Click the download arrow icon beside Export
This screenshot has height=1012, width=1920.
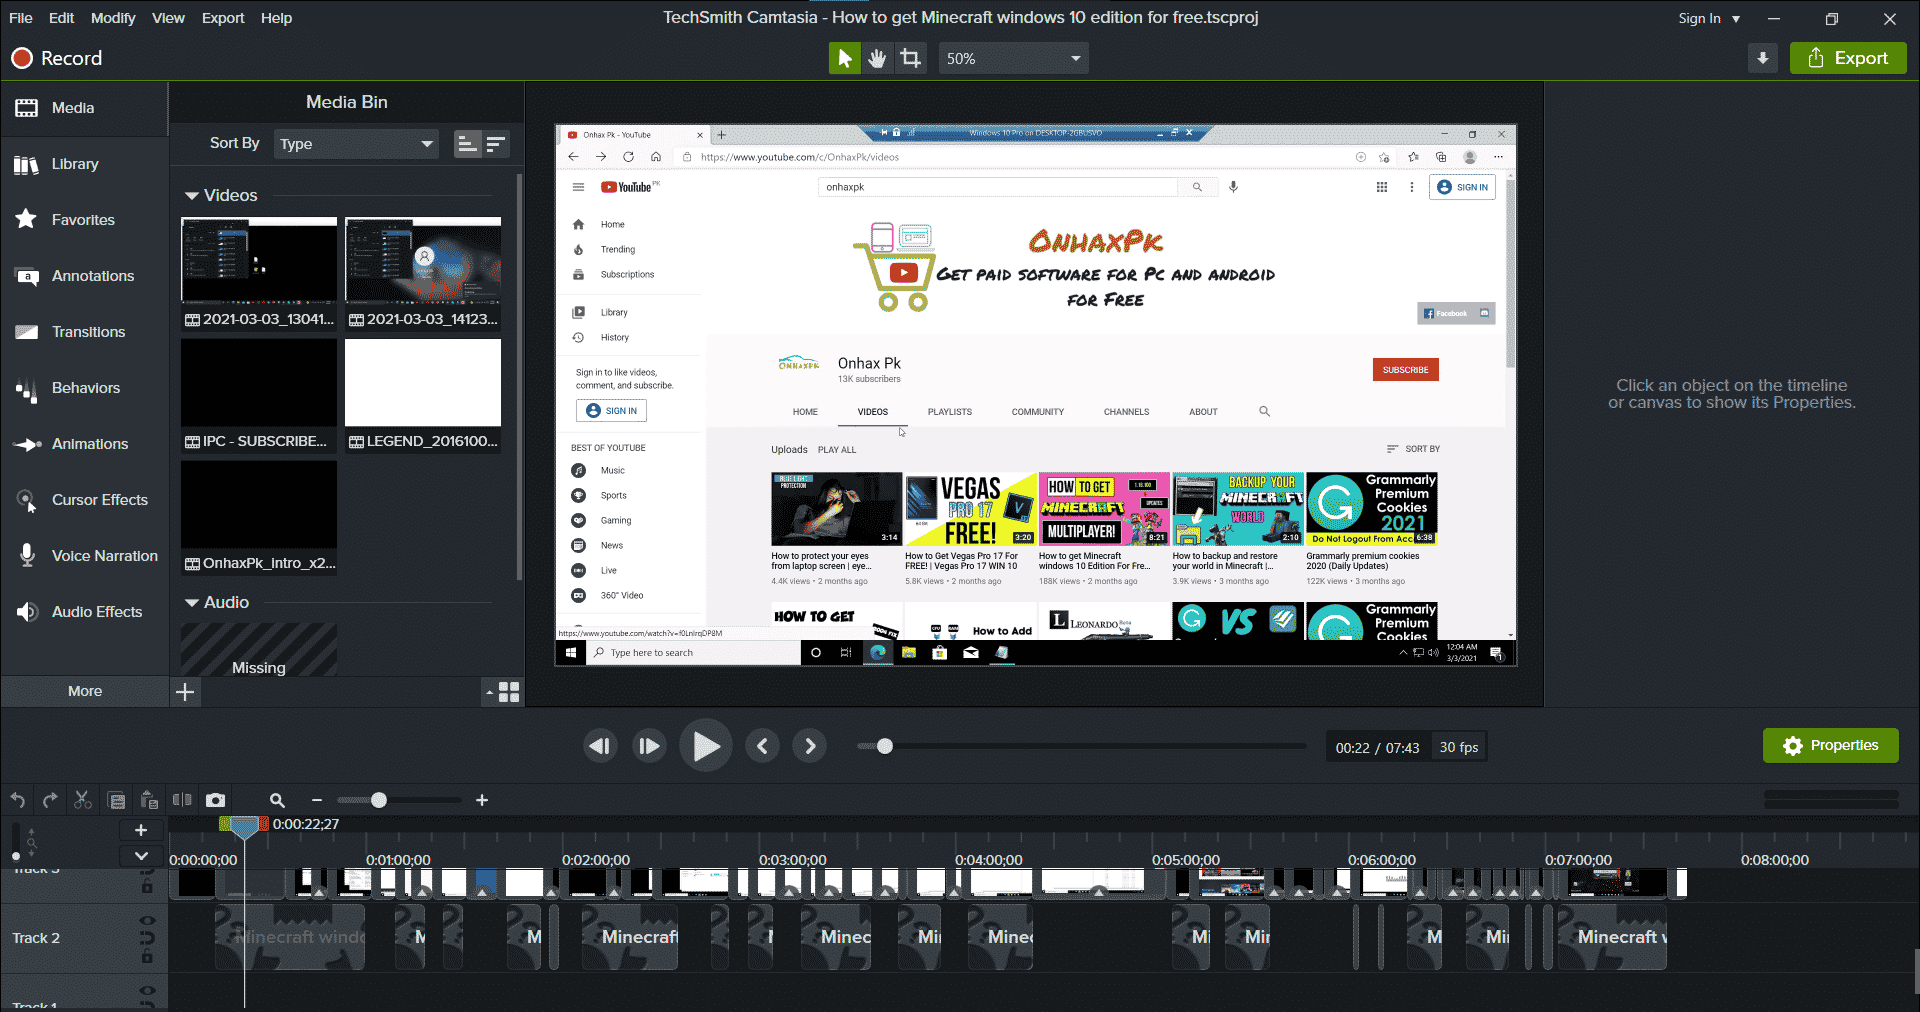pos(1763,58)
